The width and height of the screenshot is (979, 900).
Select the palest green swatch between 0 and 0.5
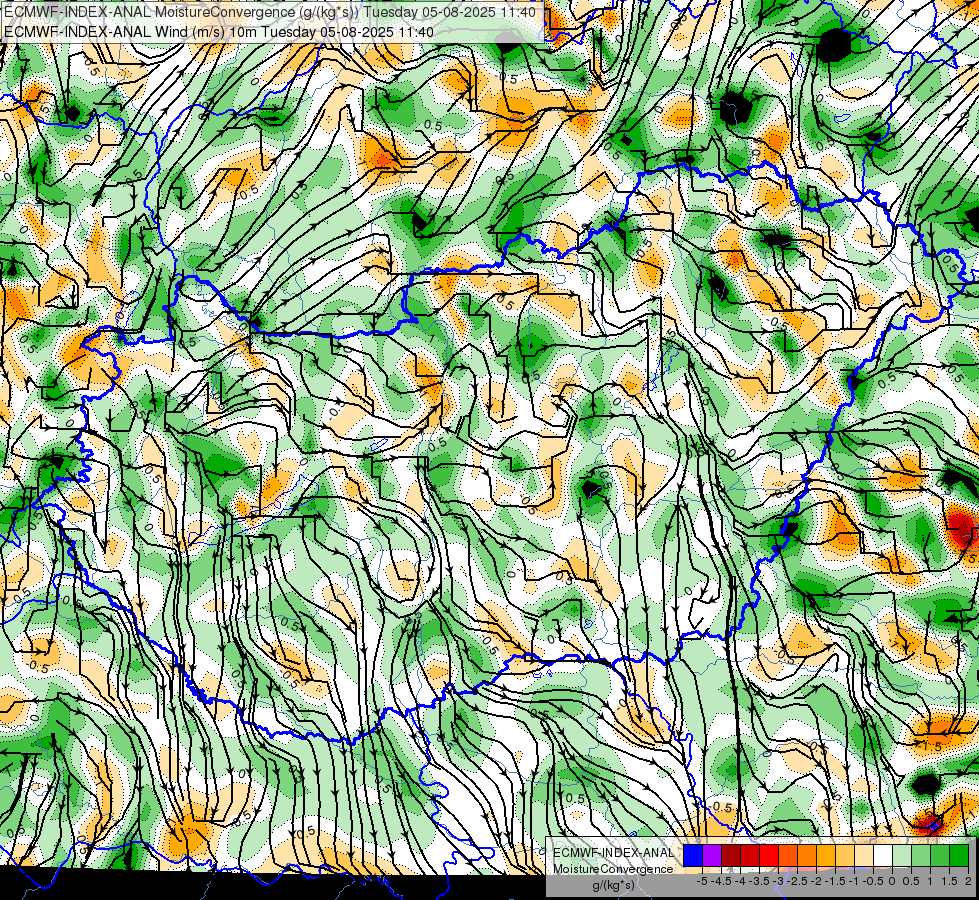902,856
